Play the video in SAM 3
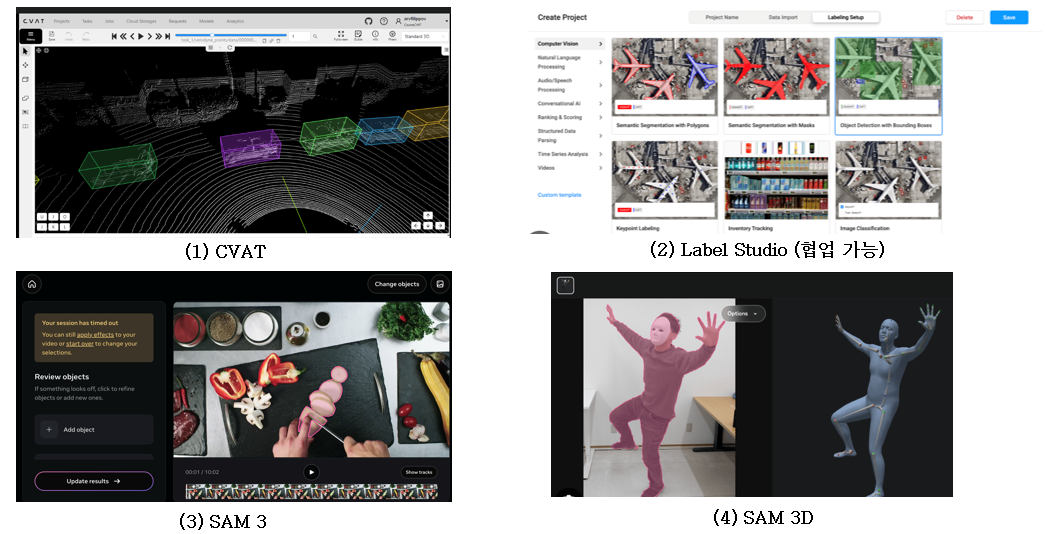Image resolution: width=1054 pixels, height=534 pixels. pyautogui.click(x=311, y=472)
